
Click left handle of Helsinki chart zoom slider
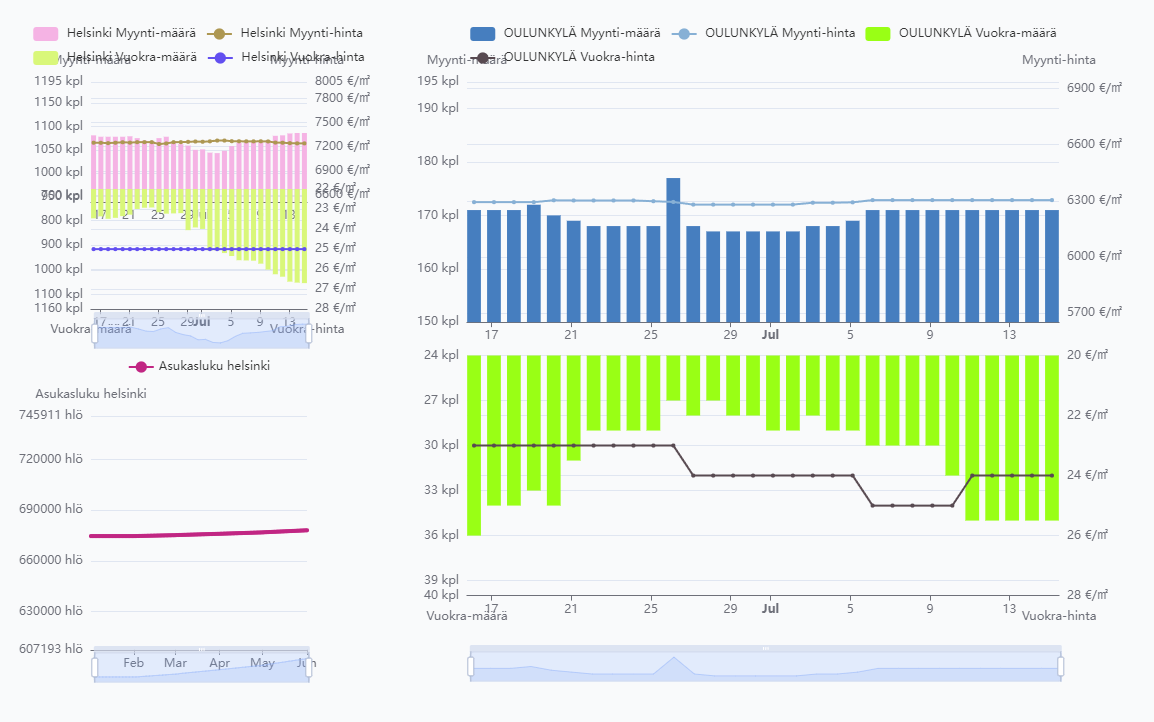click(x=95, y=333)
